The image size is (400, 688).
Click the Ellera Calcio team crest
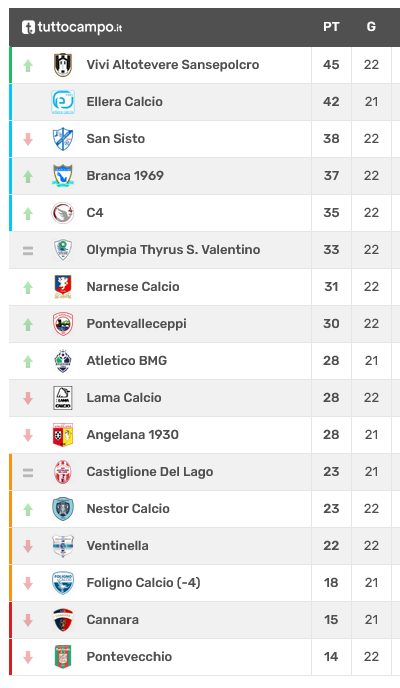(63, 102)
